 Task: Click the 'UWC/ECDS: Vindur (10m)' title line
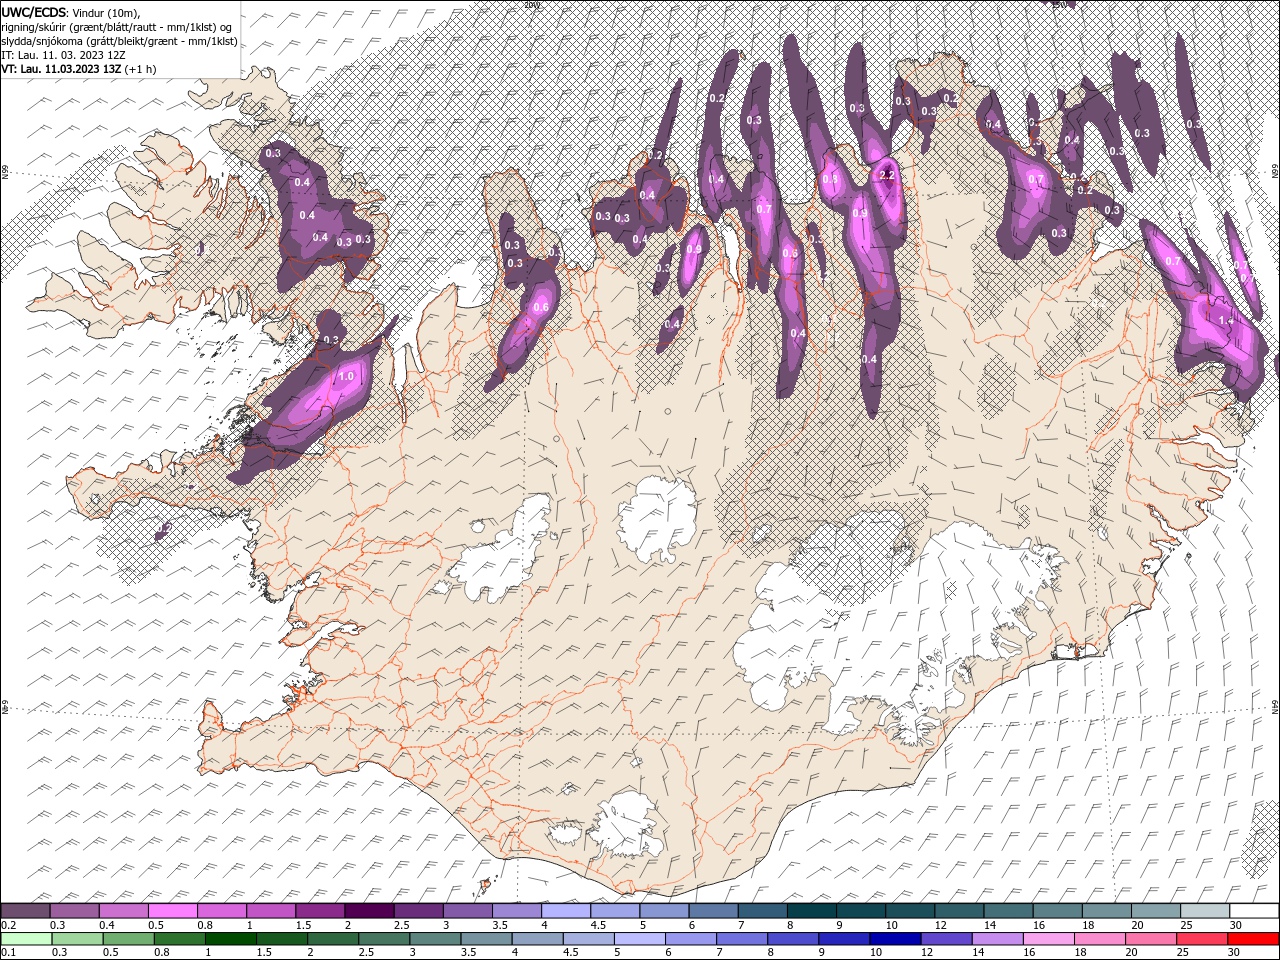pyautogui.click(x=71, y=12)
